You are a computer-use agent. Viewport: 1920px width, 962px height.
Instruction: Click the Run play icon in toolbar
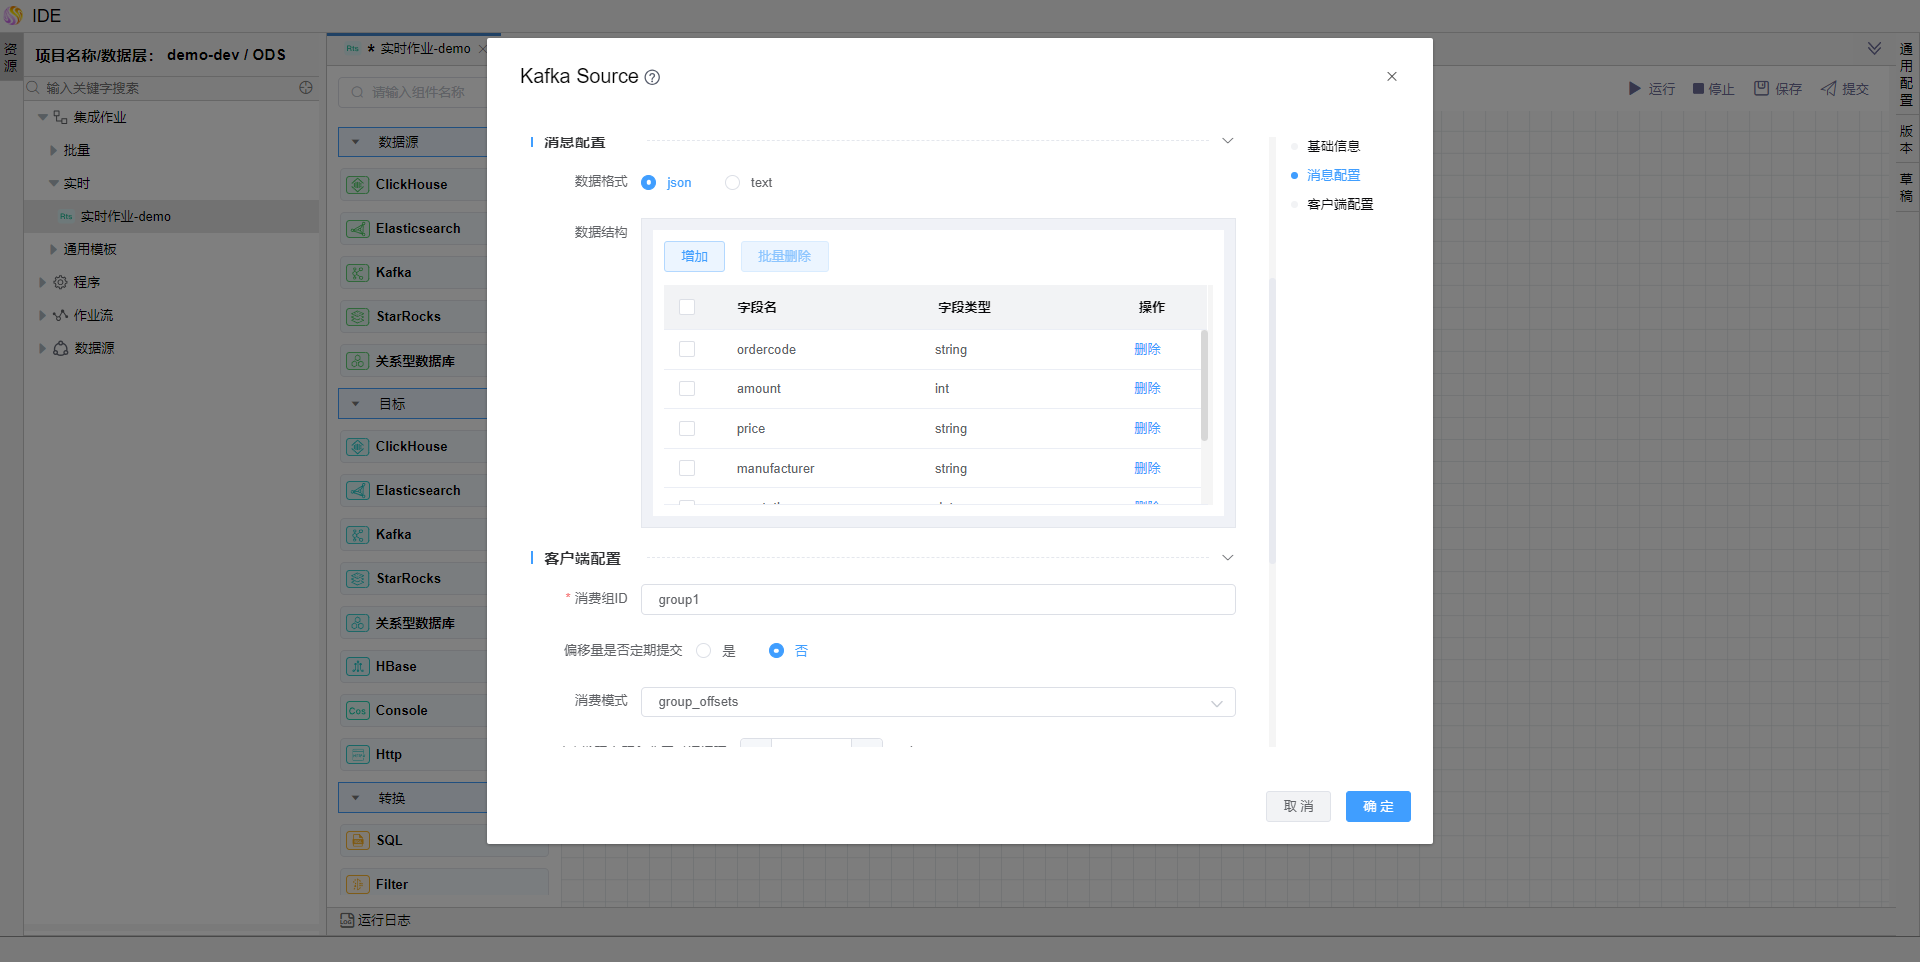(1634, 89)
